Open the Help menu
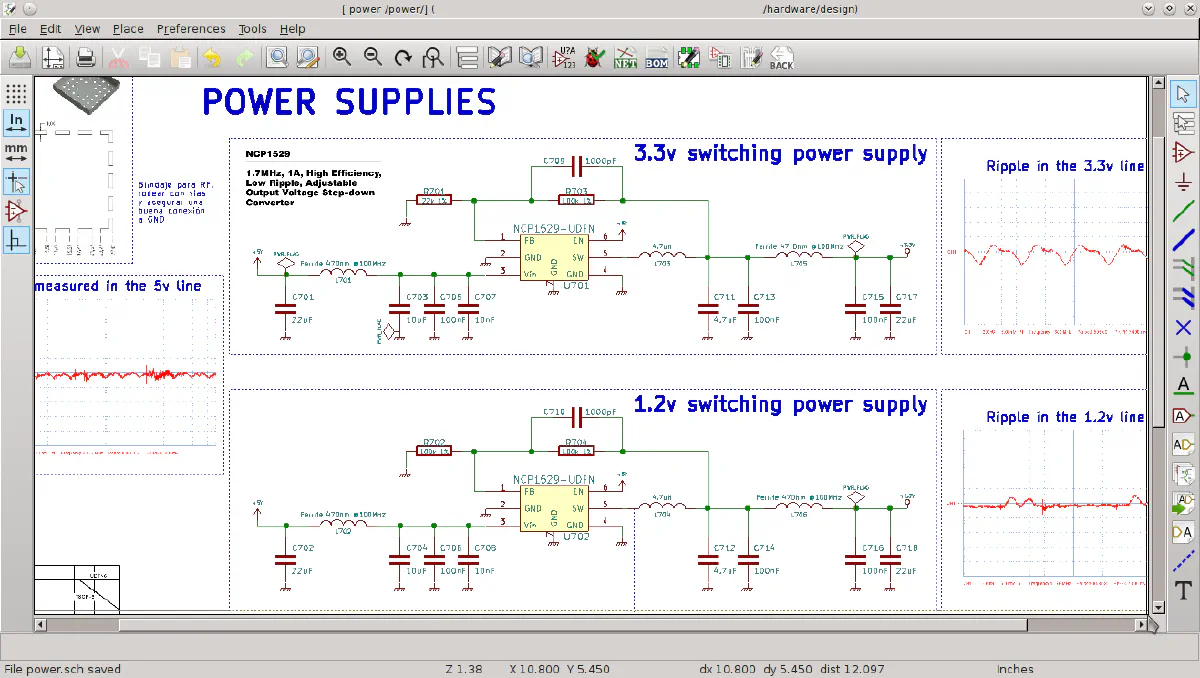This screenshot has width=1200, height=678. [292, 29]
